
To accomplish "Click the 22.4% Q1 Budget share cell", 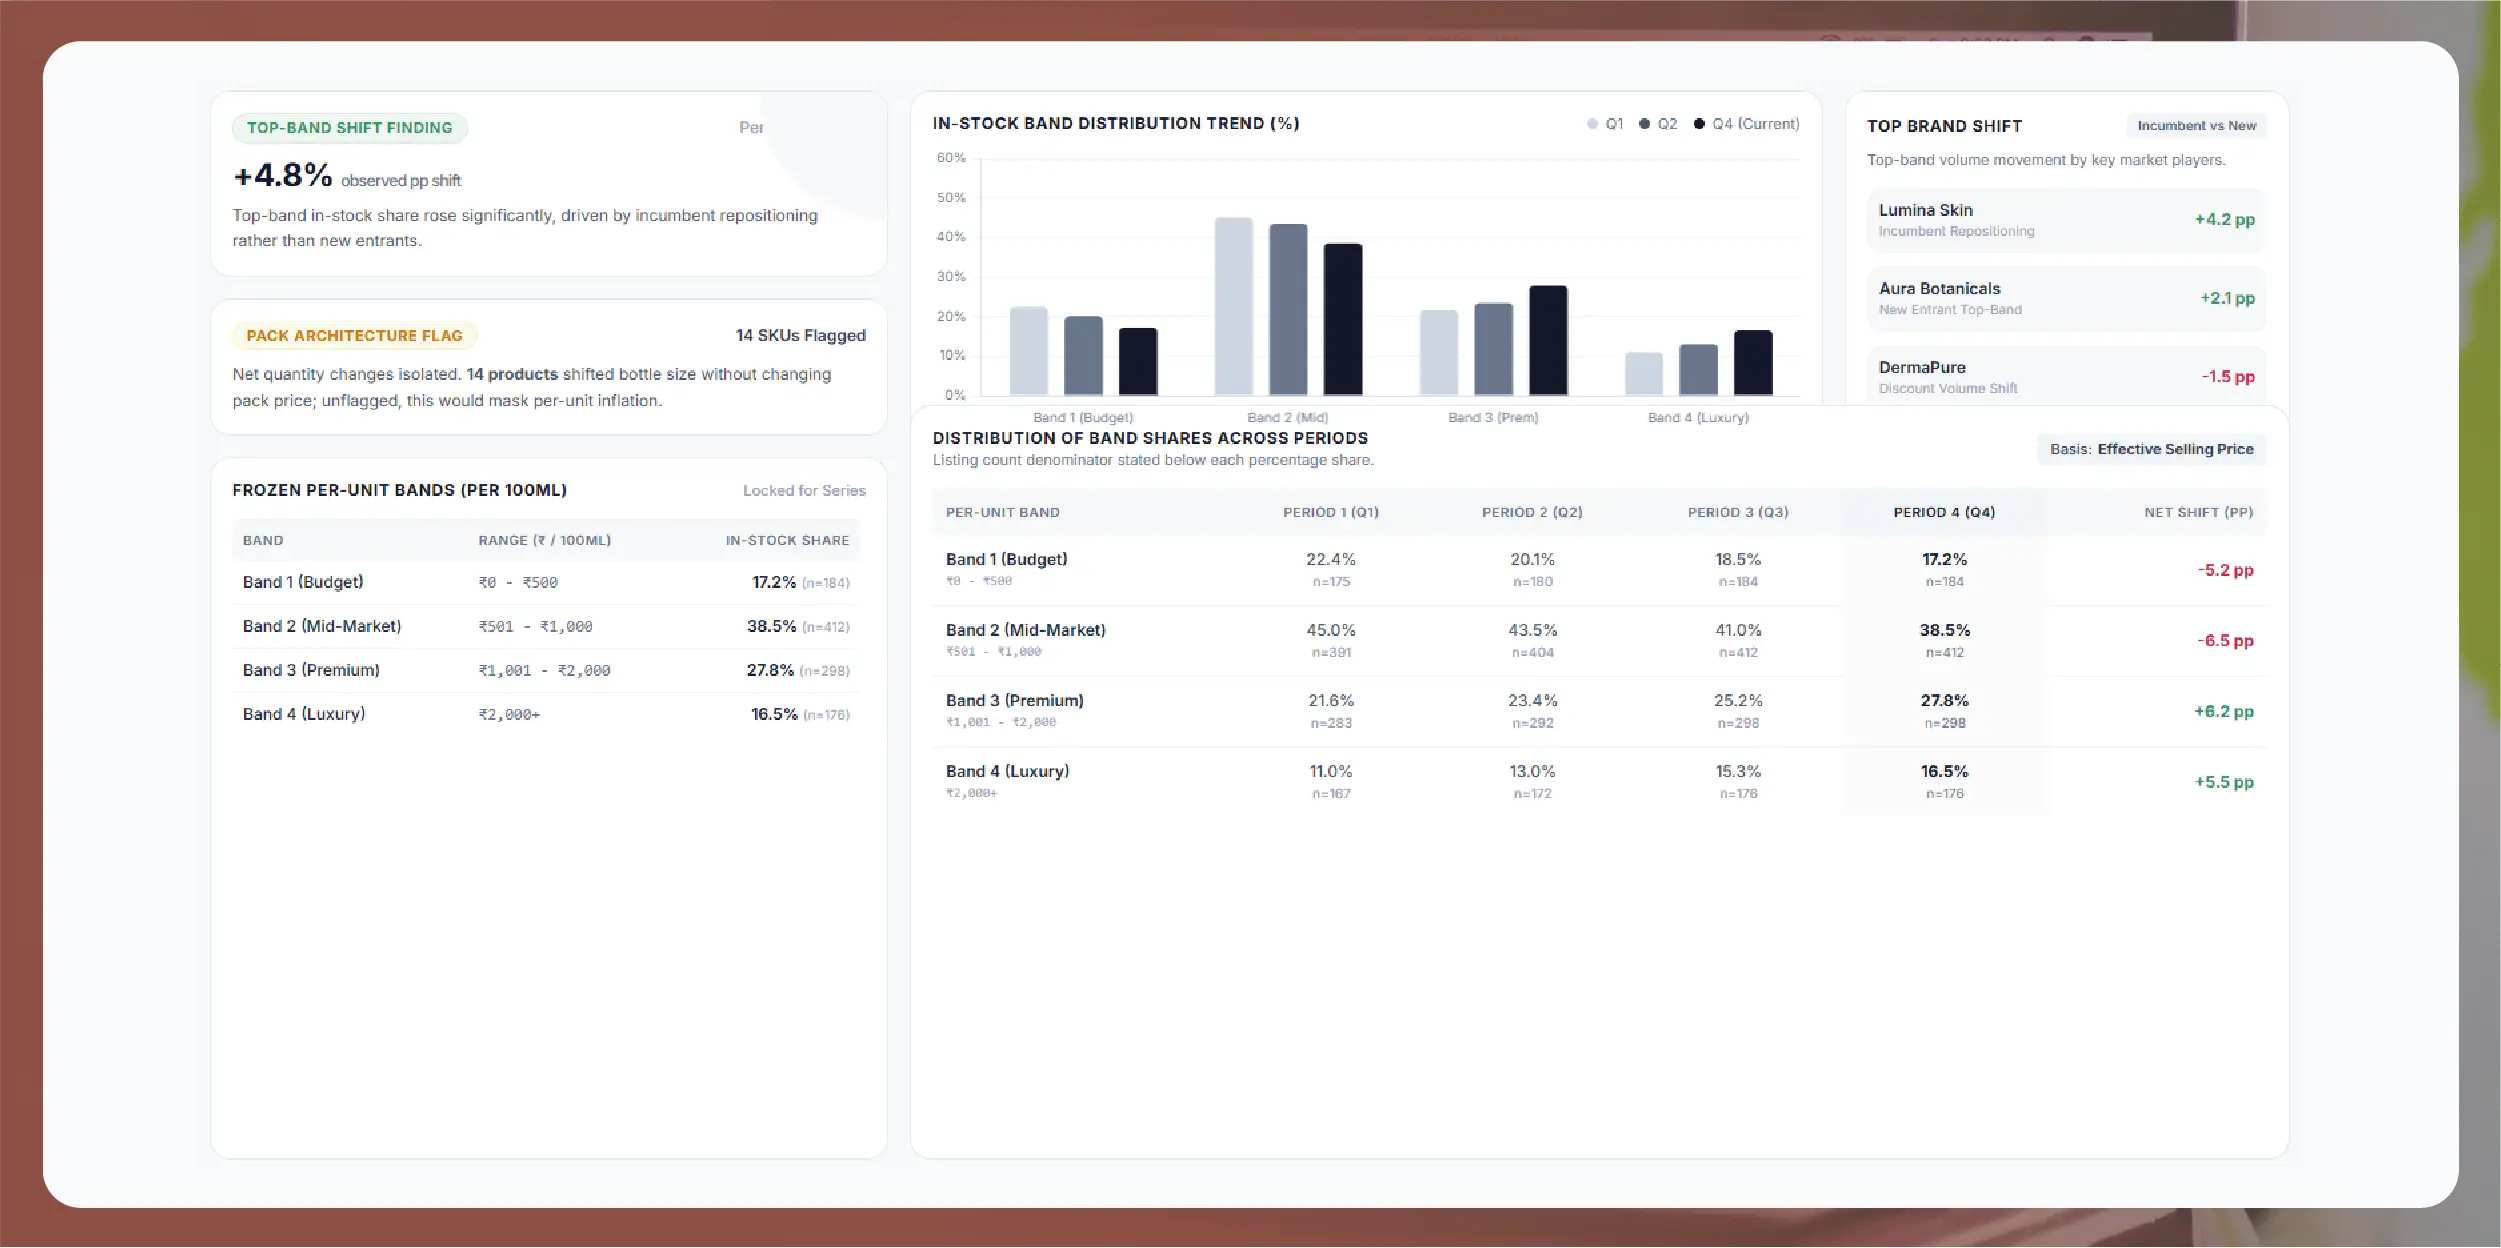I will click(1331, 560).
